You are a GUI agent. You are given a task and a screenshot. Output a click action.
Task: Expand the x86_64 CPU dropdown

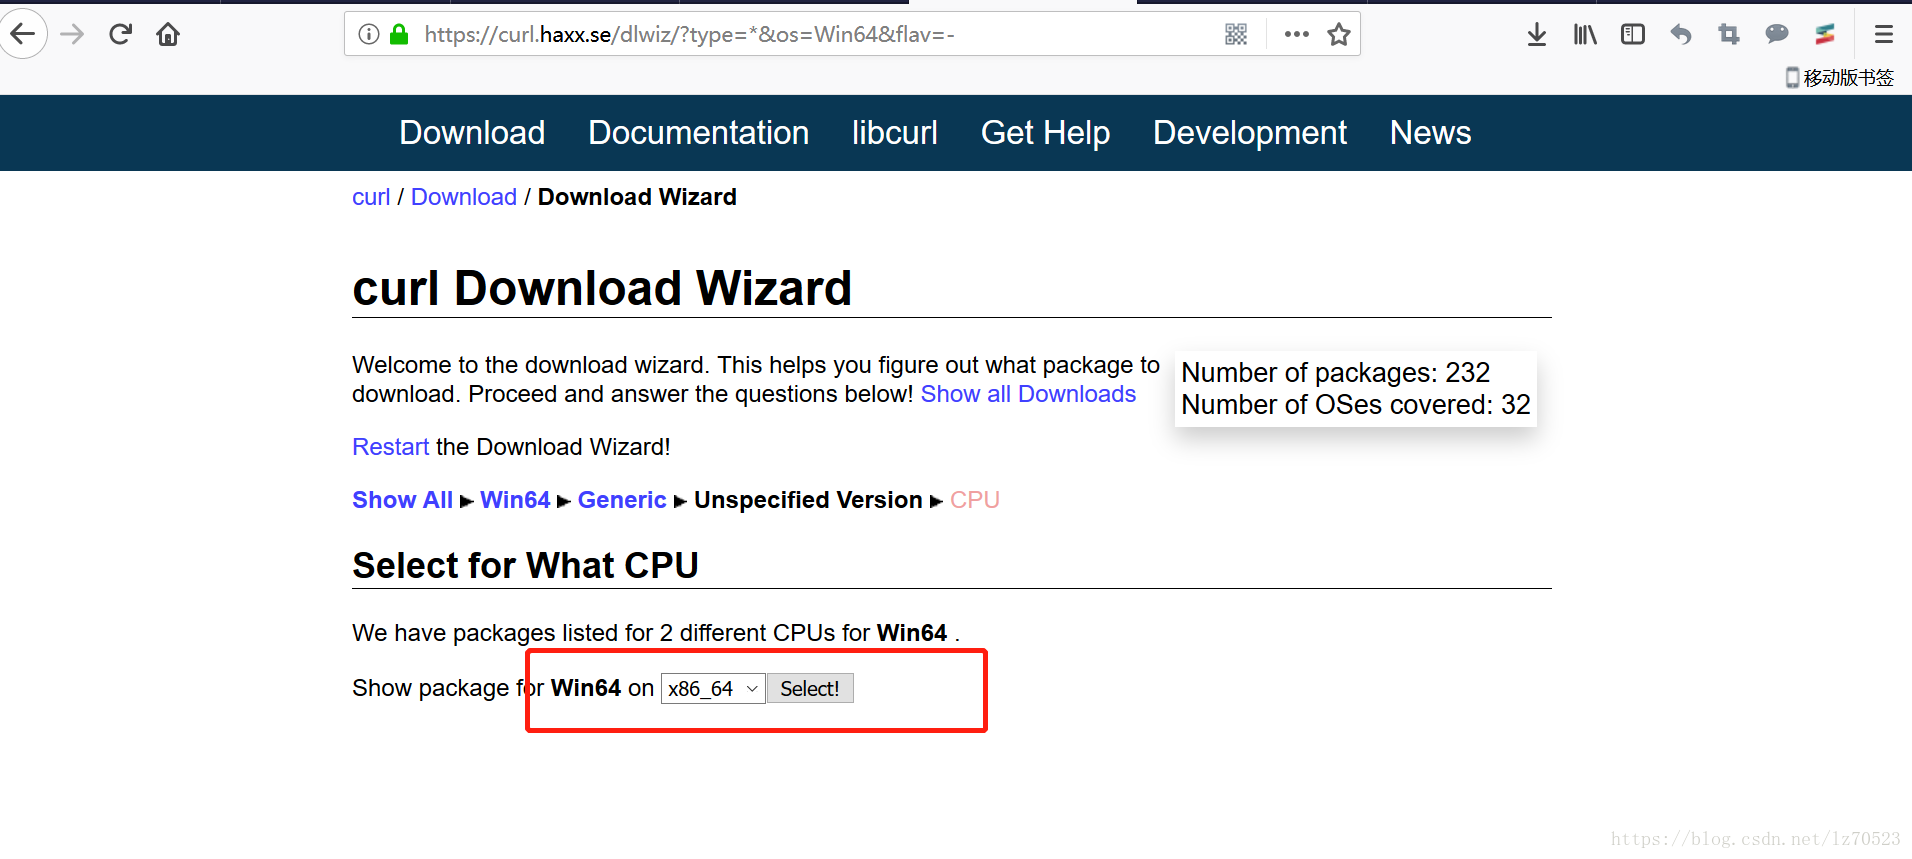point(713,688)
